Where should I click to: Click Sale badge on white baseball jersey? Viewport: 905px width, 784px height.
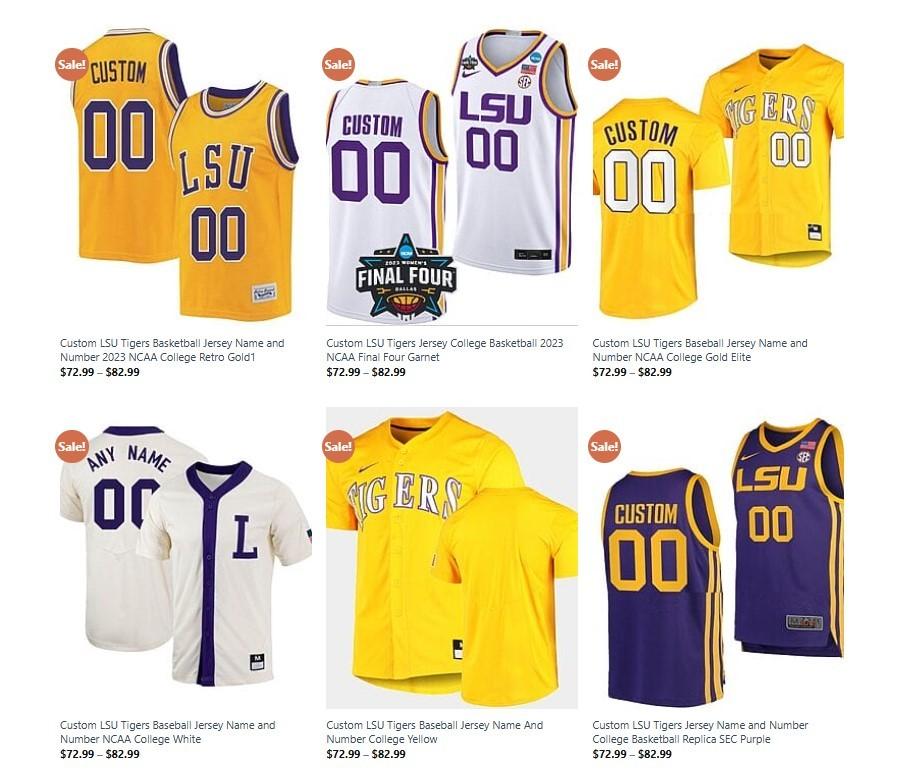[72, 446]
